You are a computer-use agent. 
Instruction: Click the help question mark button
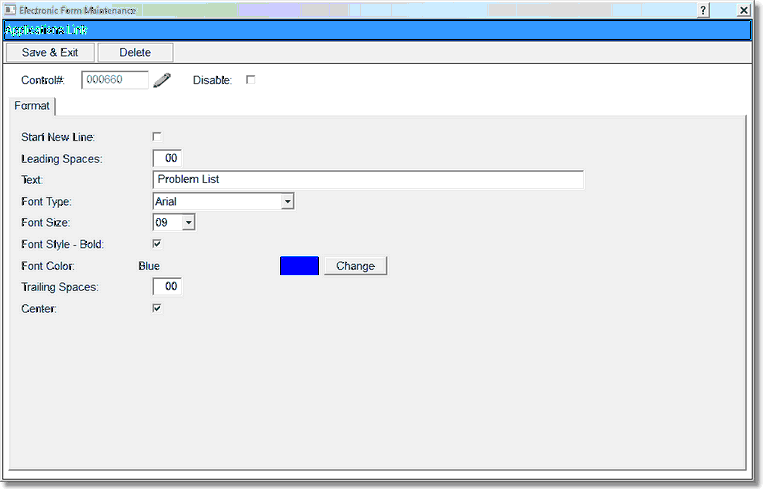point(703,10)
